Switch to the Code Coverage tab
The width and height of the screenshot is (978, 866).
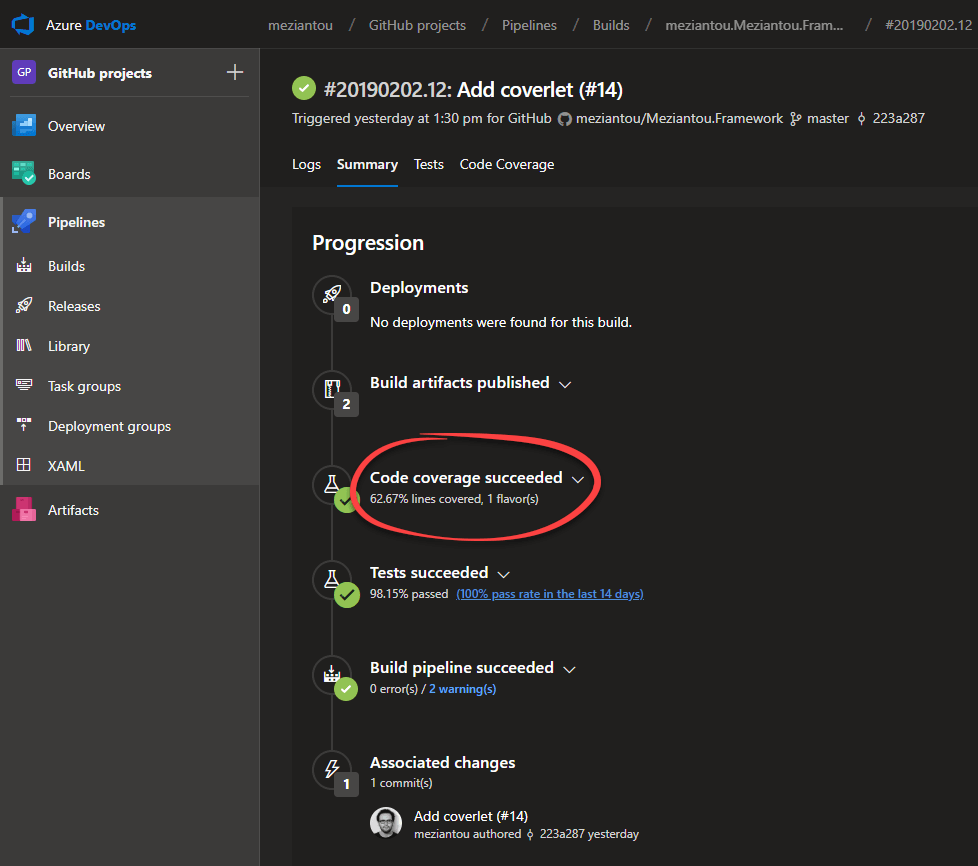tap(506, 164)
